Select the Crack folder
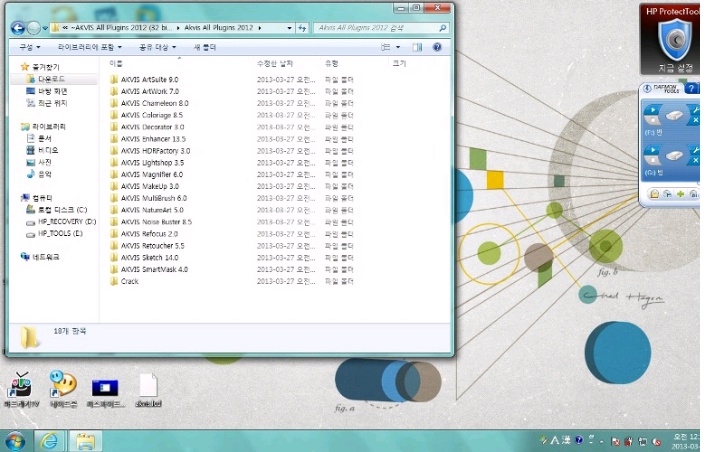Image resolution: width=724 pixels, height=452 pixels. coord(124,281)
